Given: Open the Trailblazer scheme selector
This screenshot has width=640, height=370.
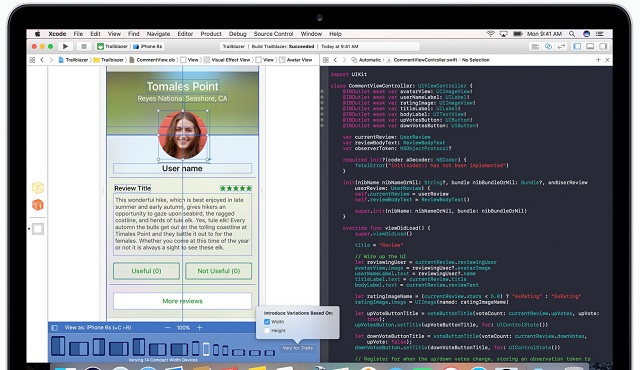Looking at the screenshot, I should pos(113,47).
